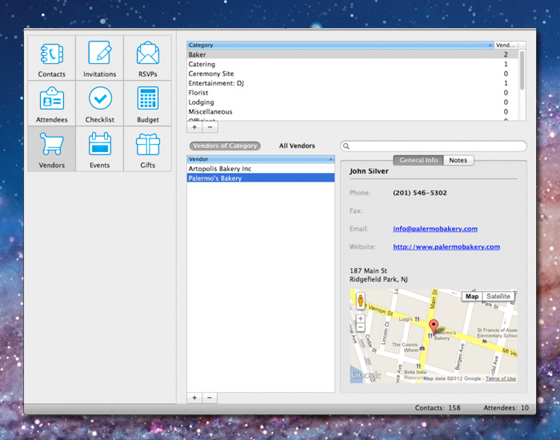Select the Ceremony Site category row

352,74
